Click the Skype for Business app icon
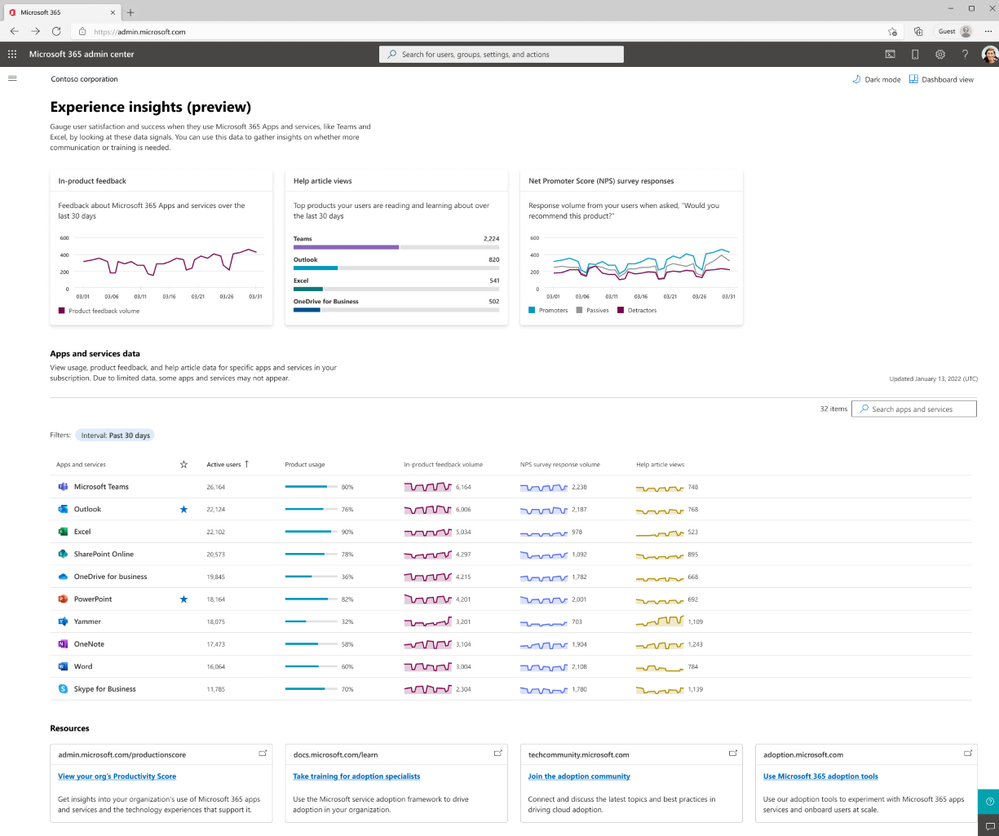This screenshot has width=999, height=836. (63, 689)
